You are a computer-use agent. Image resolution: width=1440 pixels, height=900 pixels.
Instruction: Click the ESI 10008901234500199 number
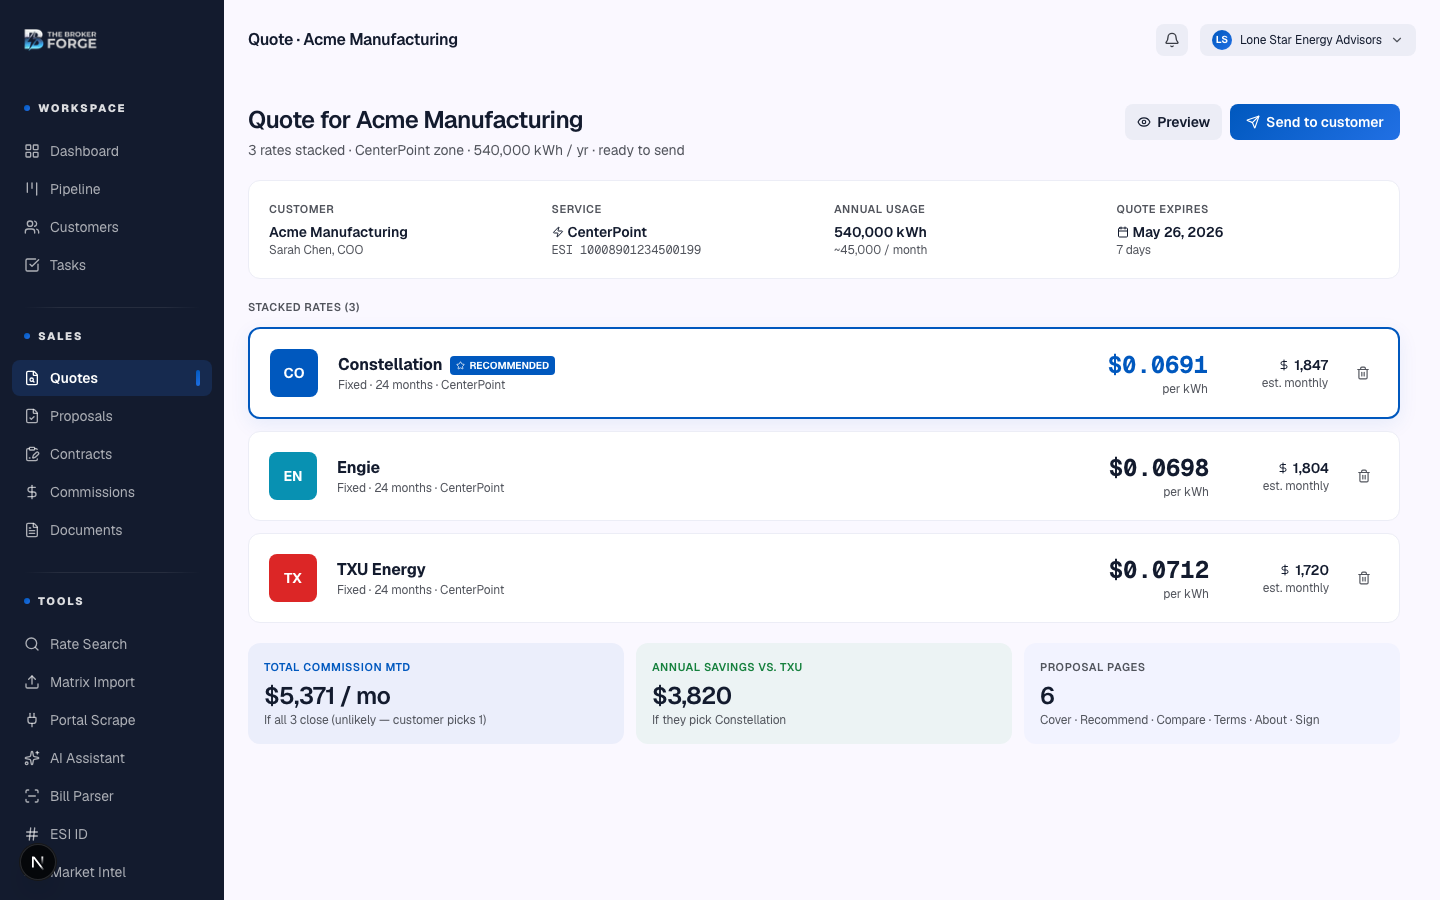point(626,250)
